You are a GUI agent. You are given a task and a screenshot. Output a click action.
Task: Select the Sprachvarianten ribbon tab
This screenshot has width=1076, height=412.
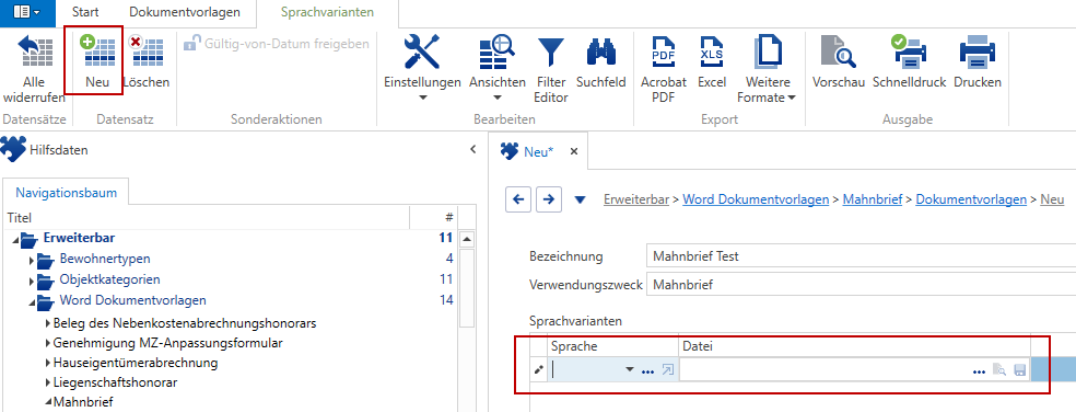(x=327, y=12)
